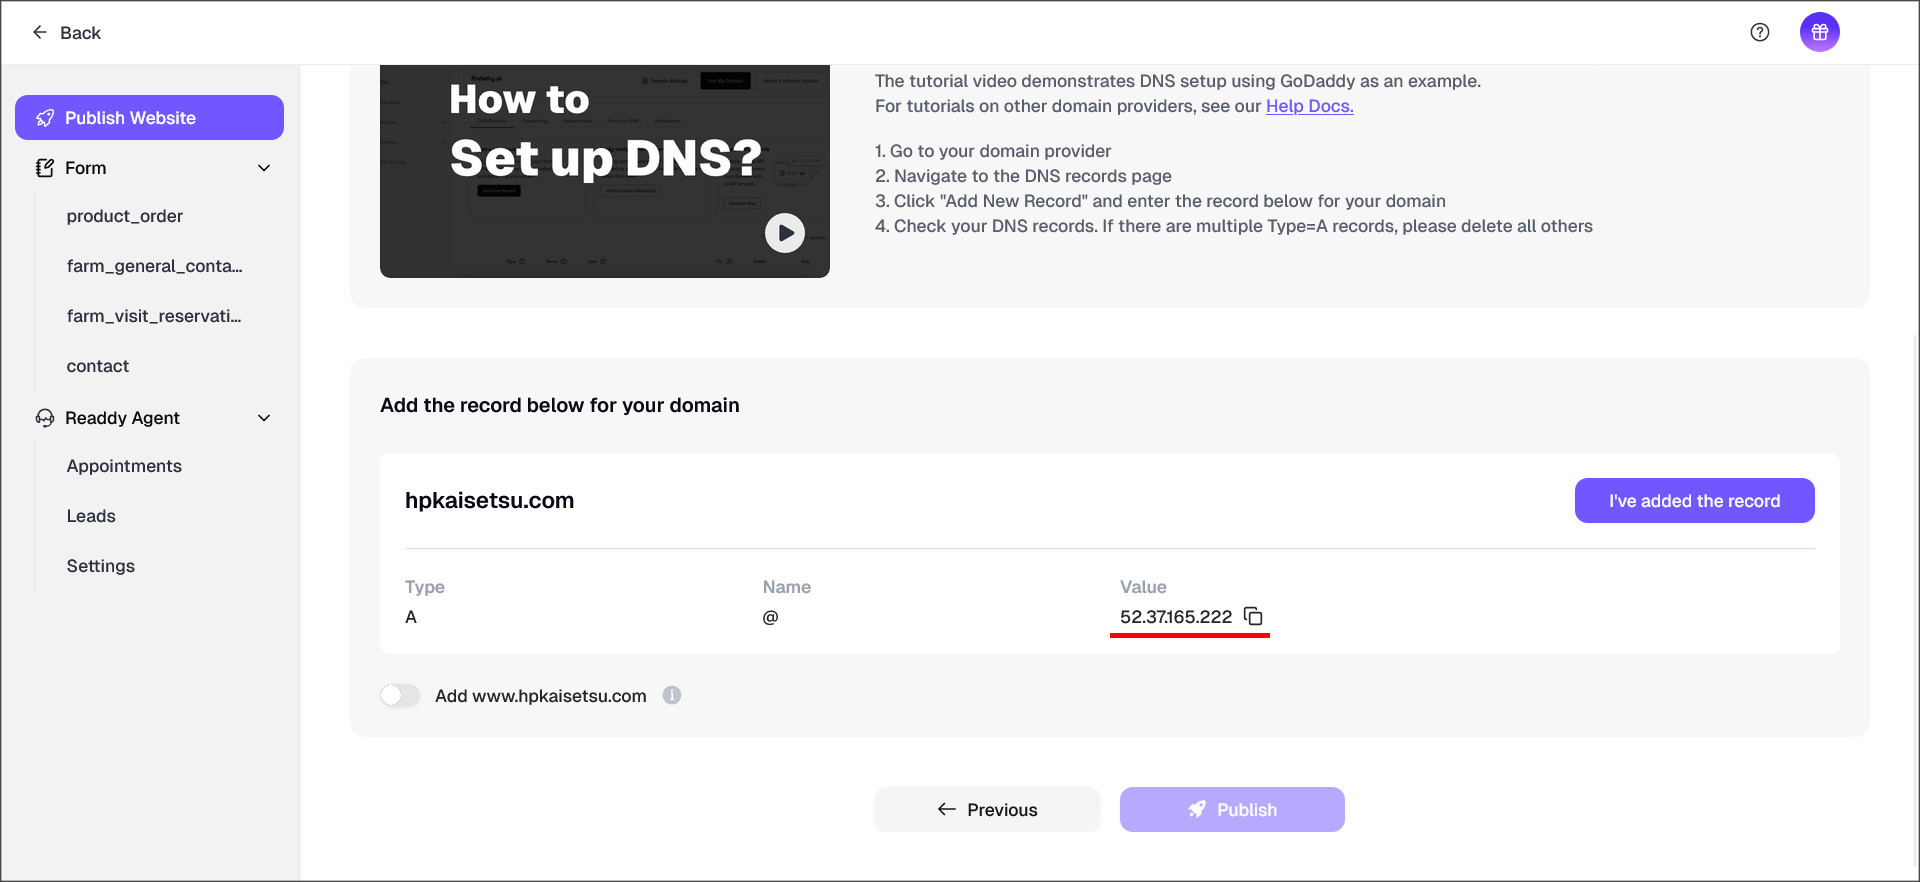
Task: Copy the DNS record IP value
Action: coord(1253,616)
